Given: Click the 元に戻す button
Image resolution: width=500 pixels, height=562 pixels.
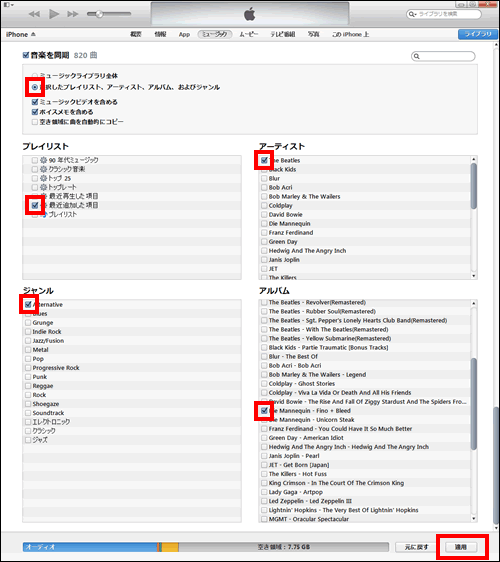Looking at the screenshot, I should click(416, 547).
